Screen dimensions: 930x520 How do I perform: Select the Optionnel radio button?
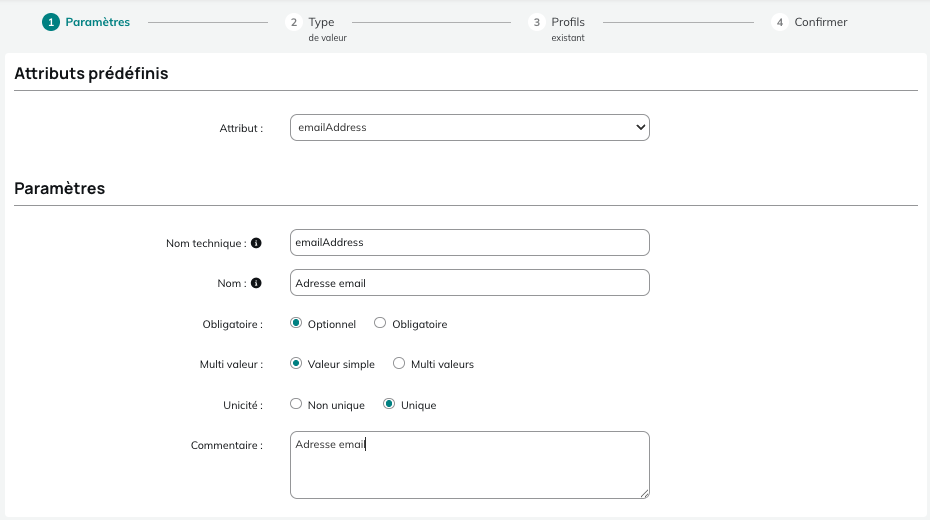[x=296, y=323]
